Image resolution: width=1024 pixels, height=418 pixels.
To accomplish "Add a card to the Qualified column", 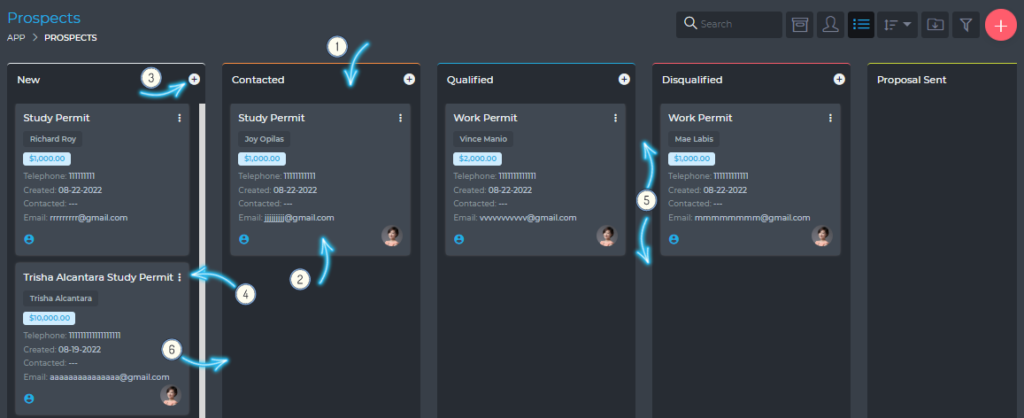I will tap(624, 79).
